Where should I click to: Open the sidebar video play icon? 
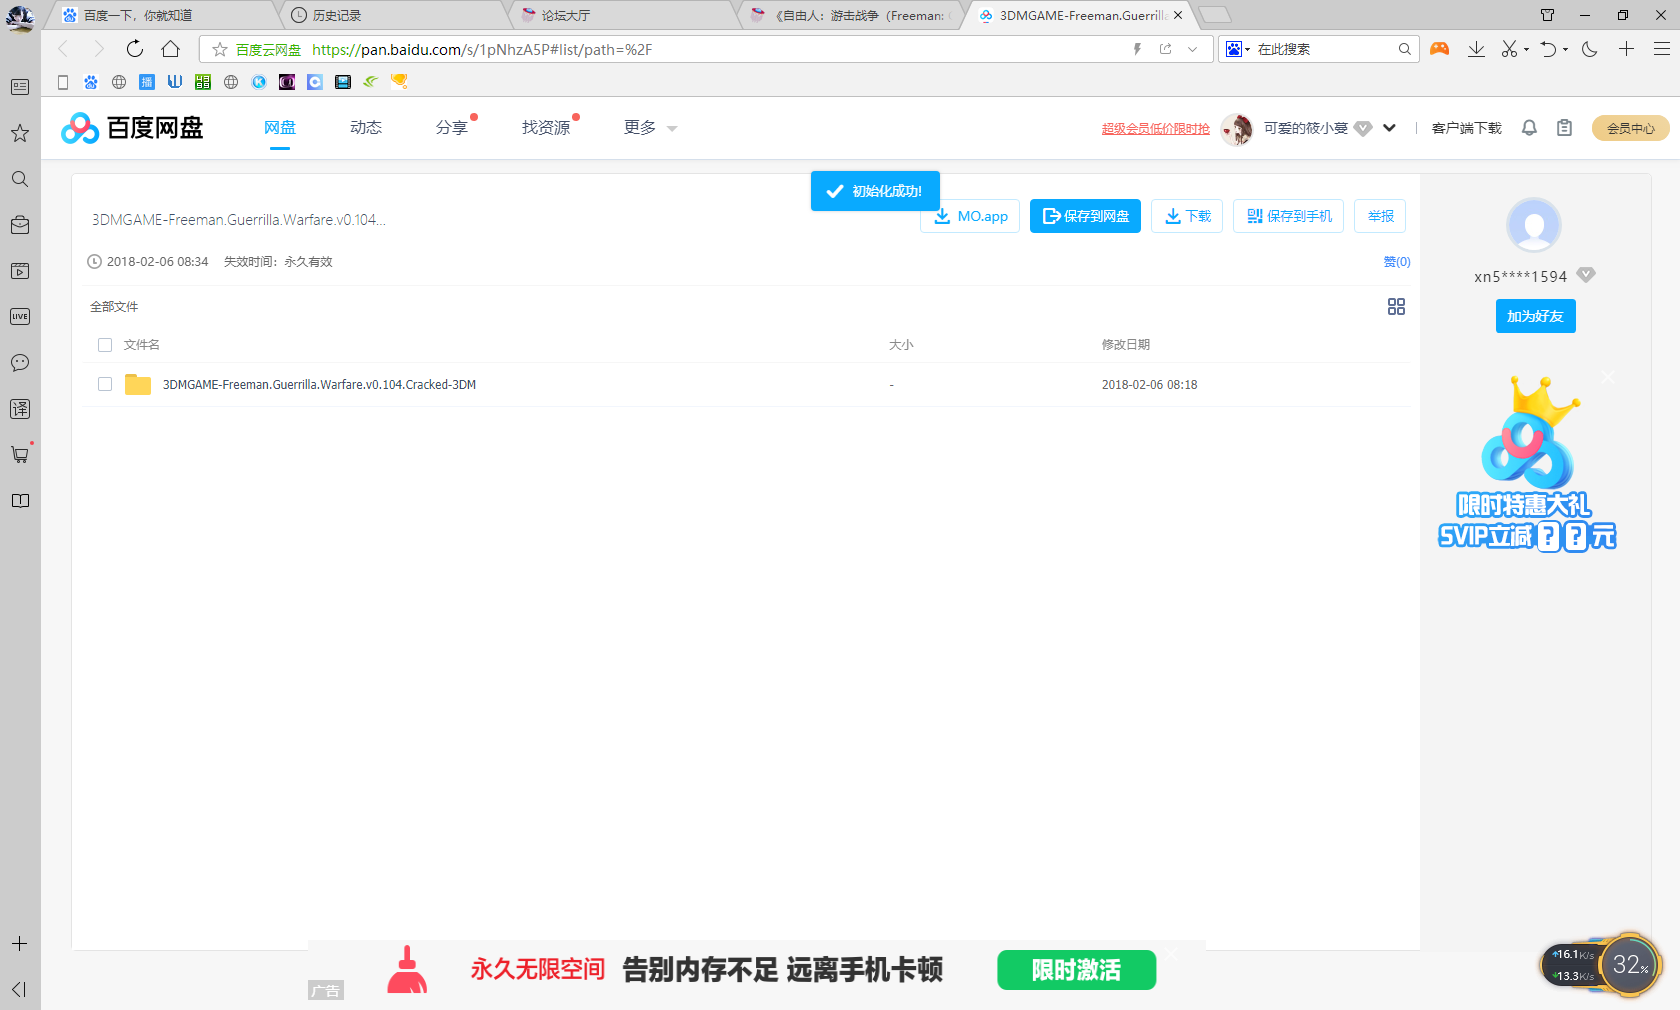coord(20,271)
